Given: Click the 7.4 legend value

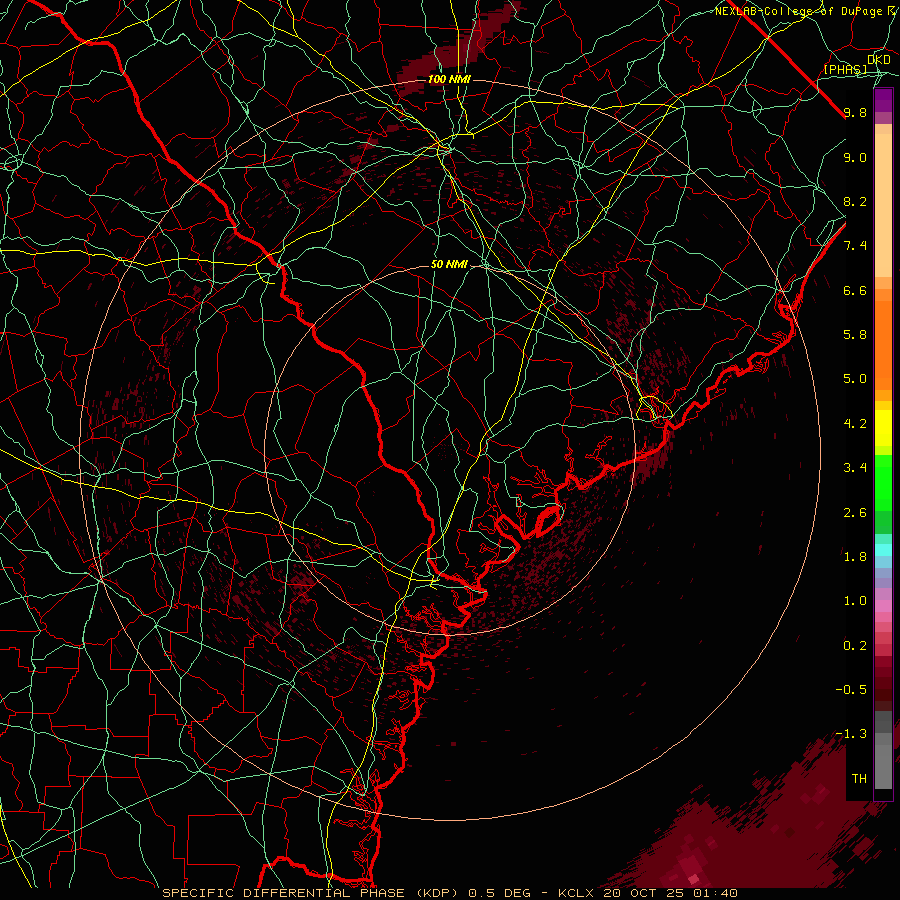Looking at the screenshot, I should click(855, 246).
